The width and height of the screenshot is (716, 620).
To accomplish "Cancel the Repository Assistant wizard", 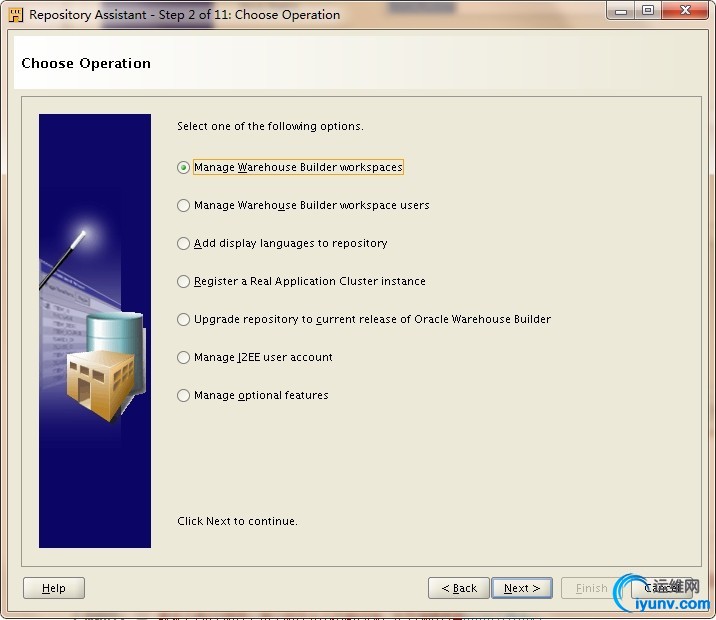I will [662, 588].
